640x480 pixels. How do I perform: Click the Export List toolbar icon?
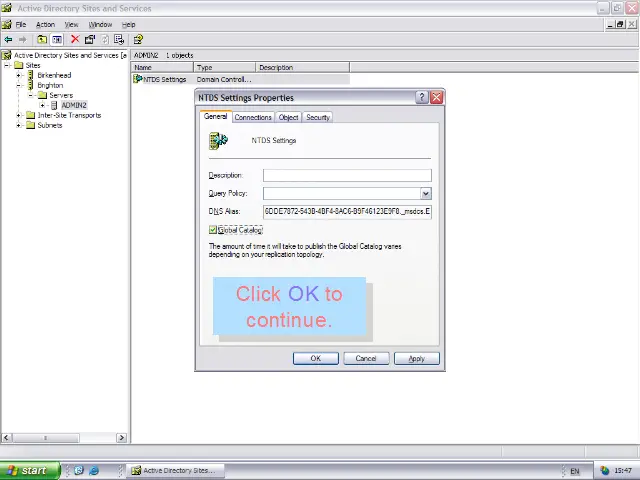click(119, 40)
